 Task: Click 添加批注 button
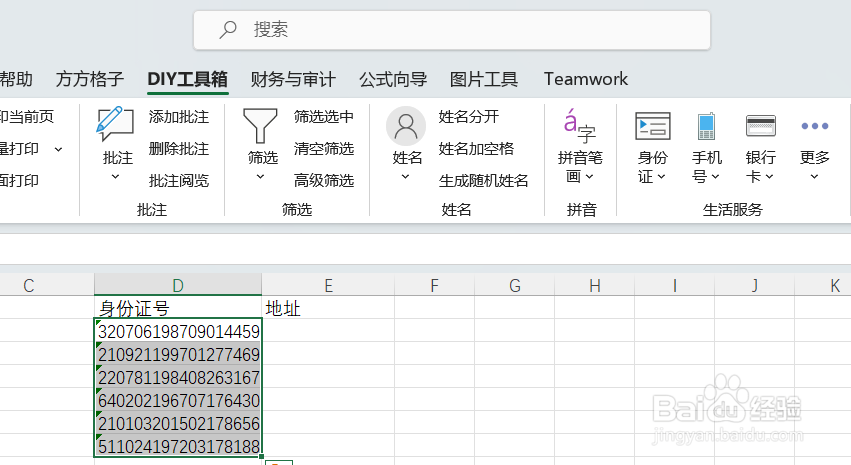pos(179,117)
